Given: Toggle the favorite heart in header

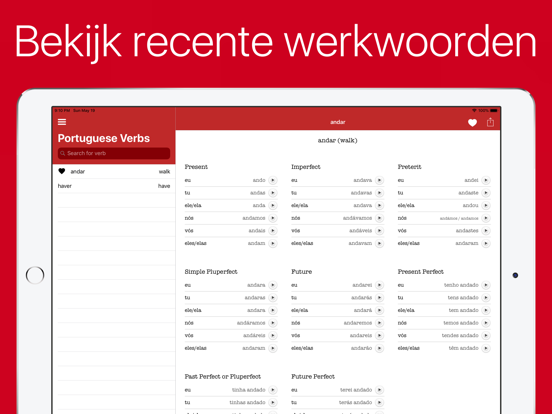Looking at the screenshot, I should pos(472,123).
